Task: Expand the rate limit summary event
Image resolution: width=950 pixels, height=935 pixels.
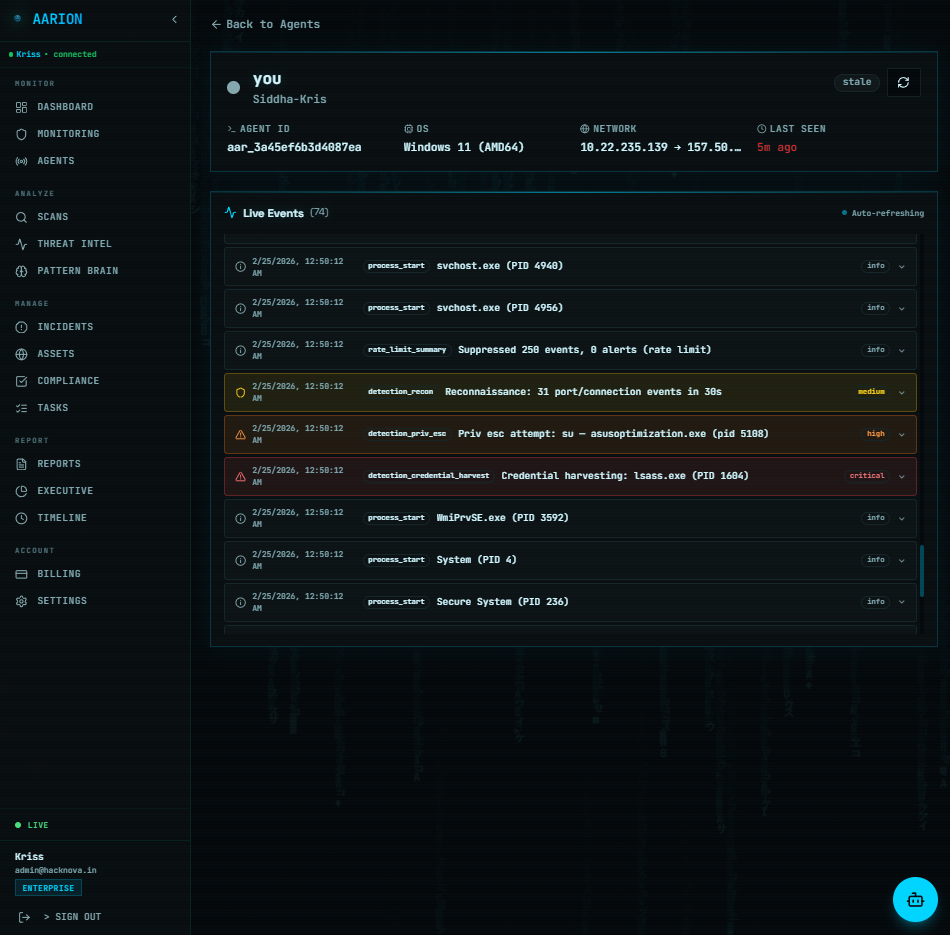Action: 902,351
